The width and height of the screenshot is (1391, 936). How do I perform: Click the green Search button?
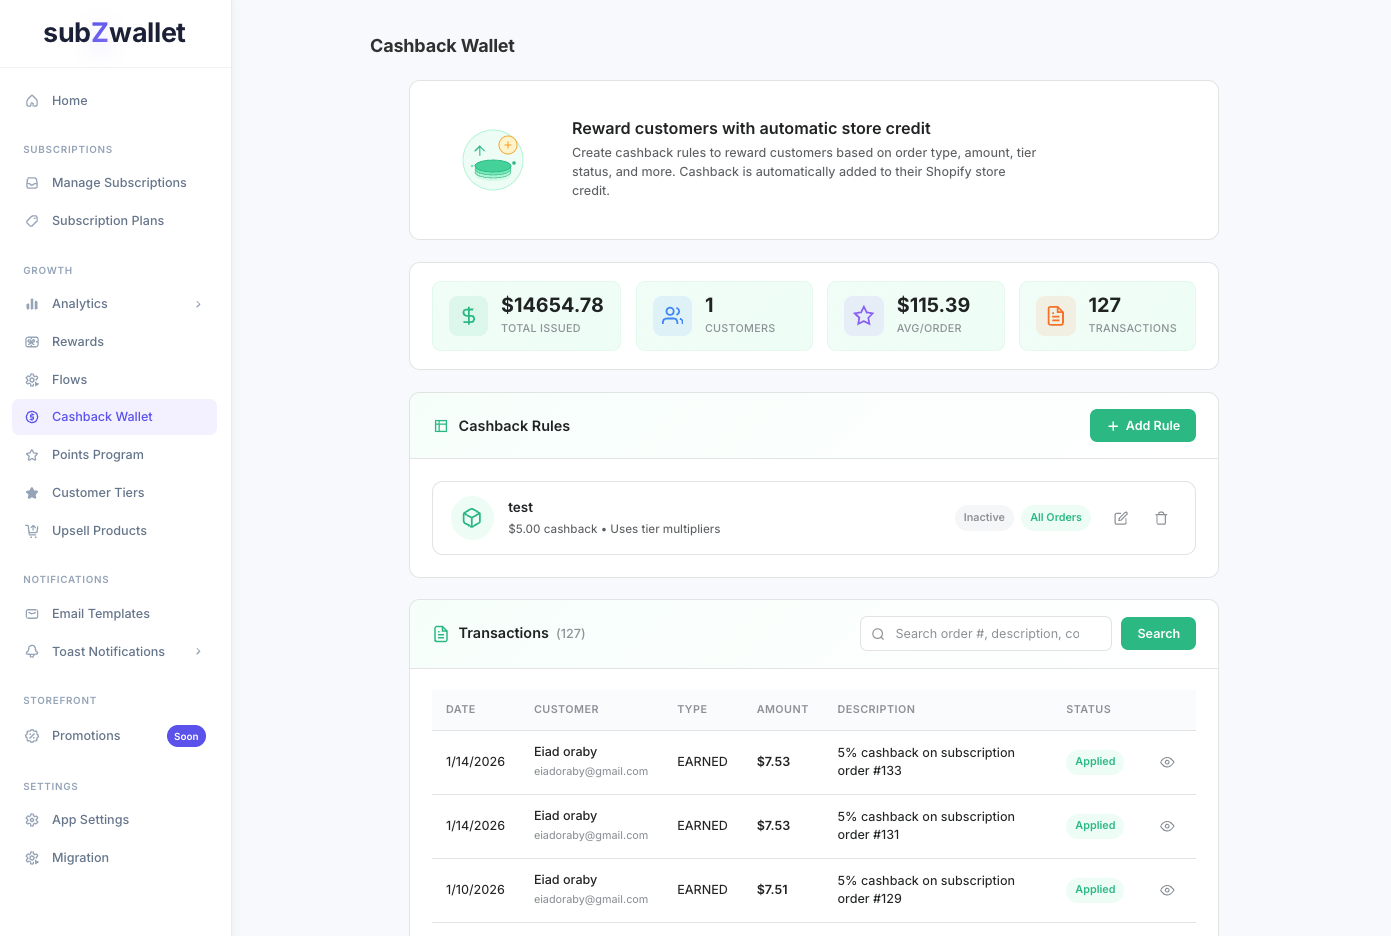pyautogui.click(x=1158, y=634)
